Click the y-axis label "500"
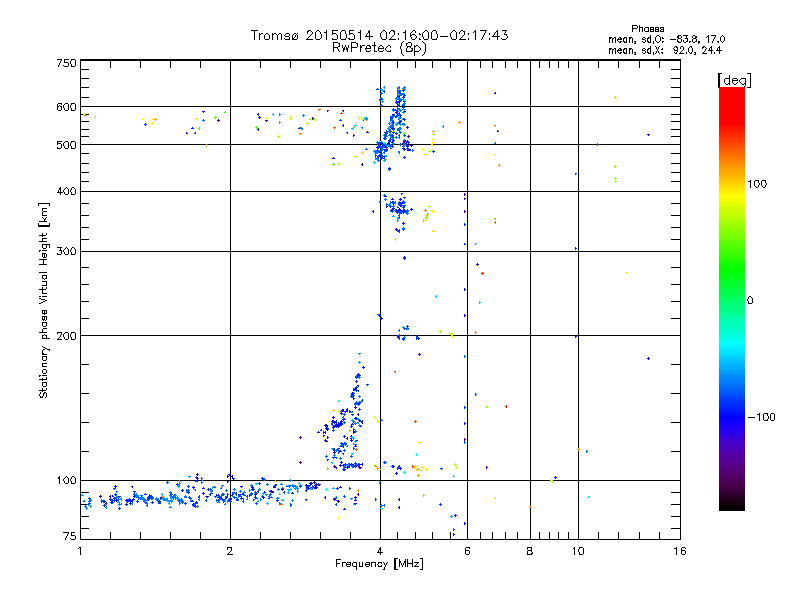 click(66, 145)
